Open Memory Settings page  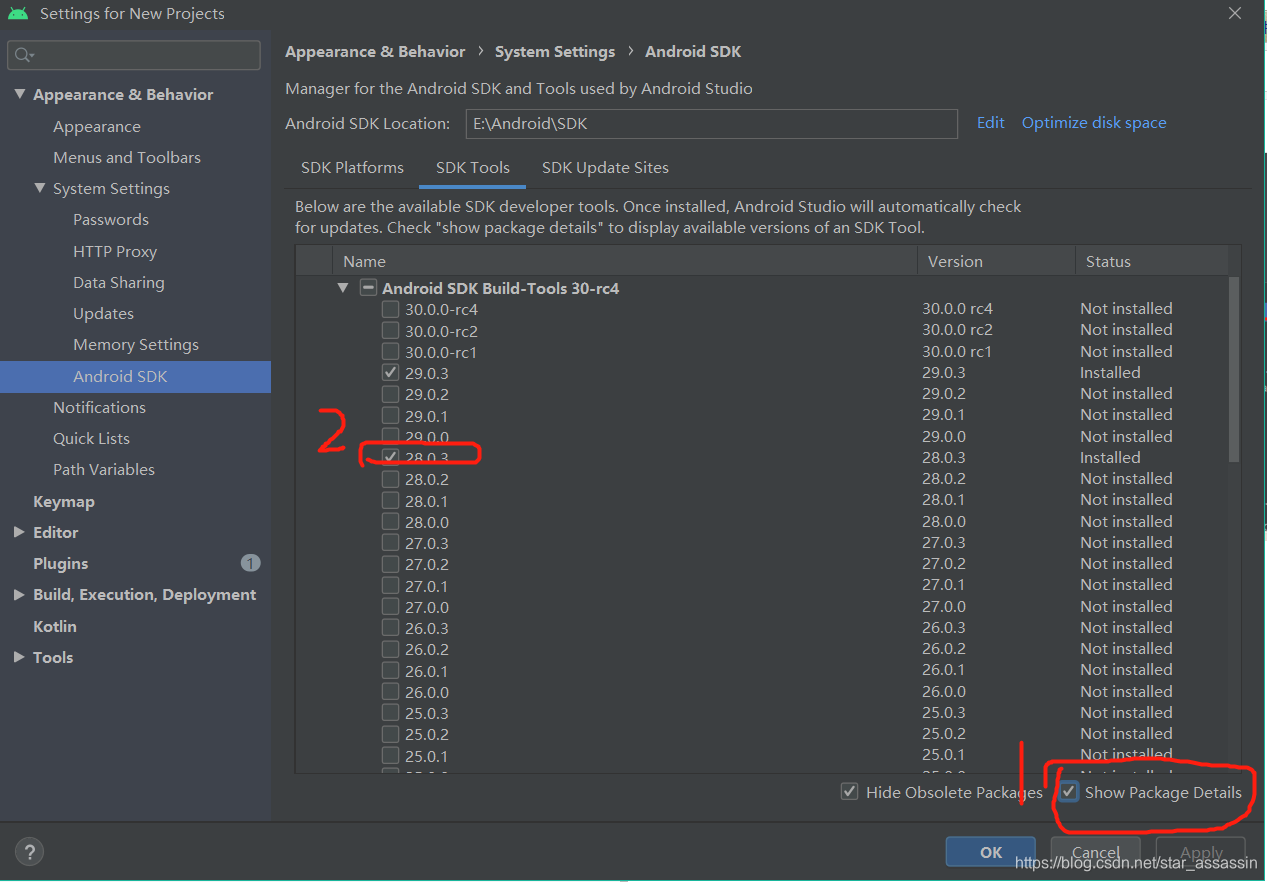136,344
